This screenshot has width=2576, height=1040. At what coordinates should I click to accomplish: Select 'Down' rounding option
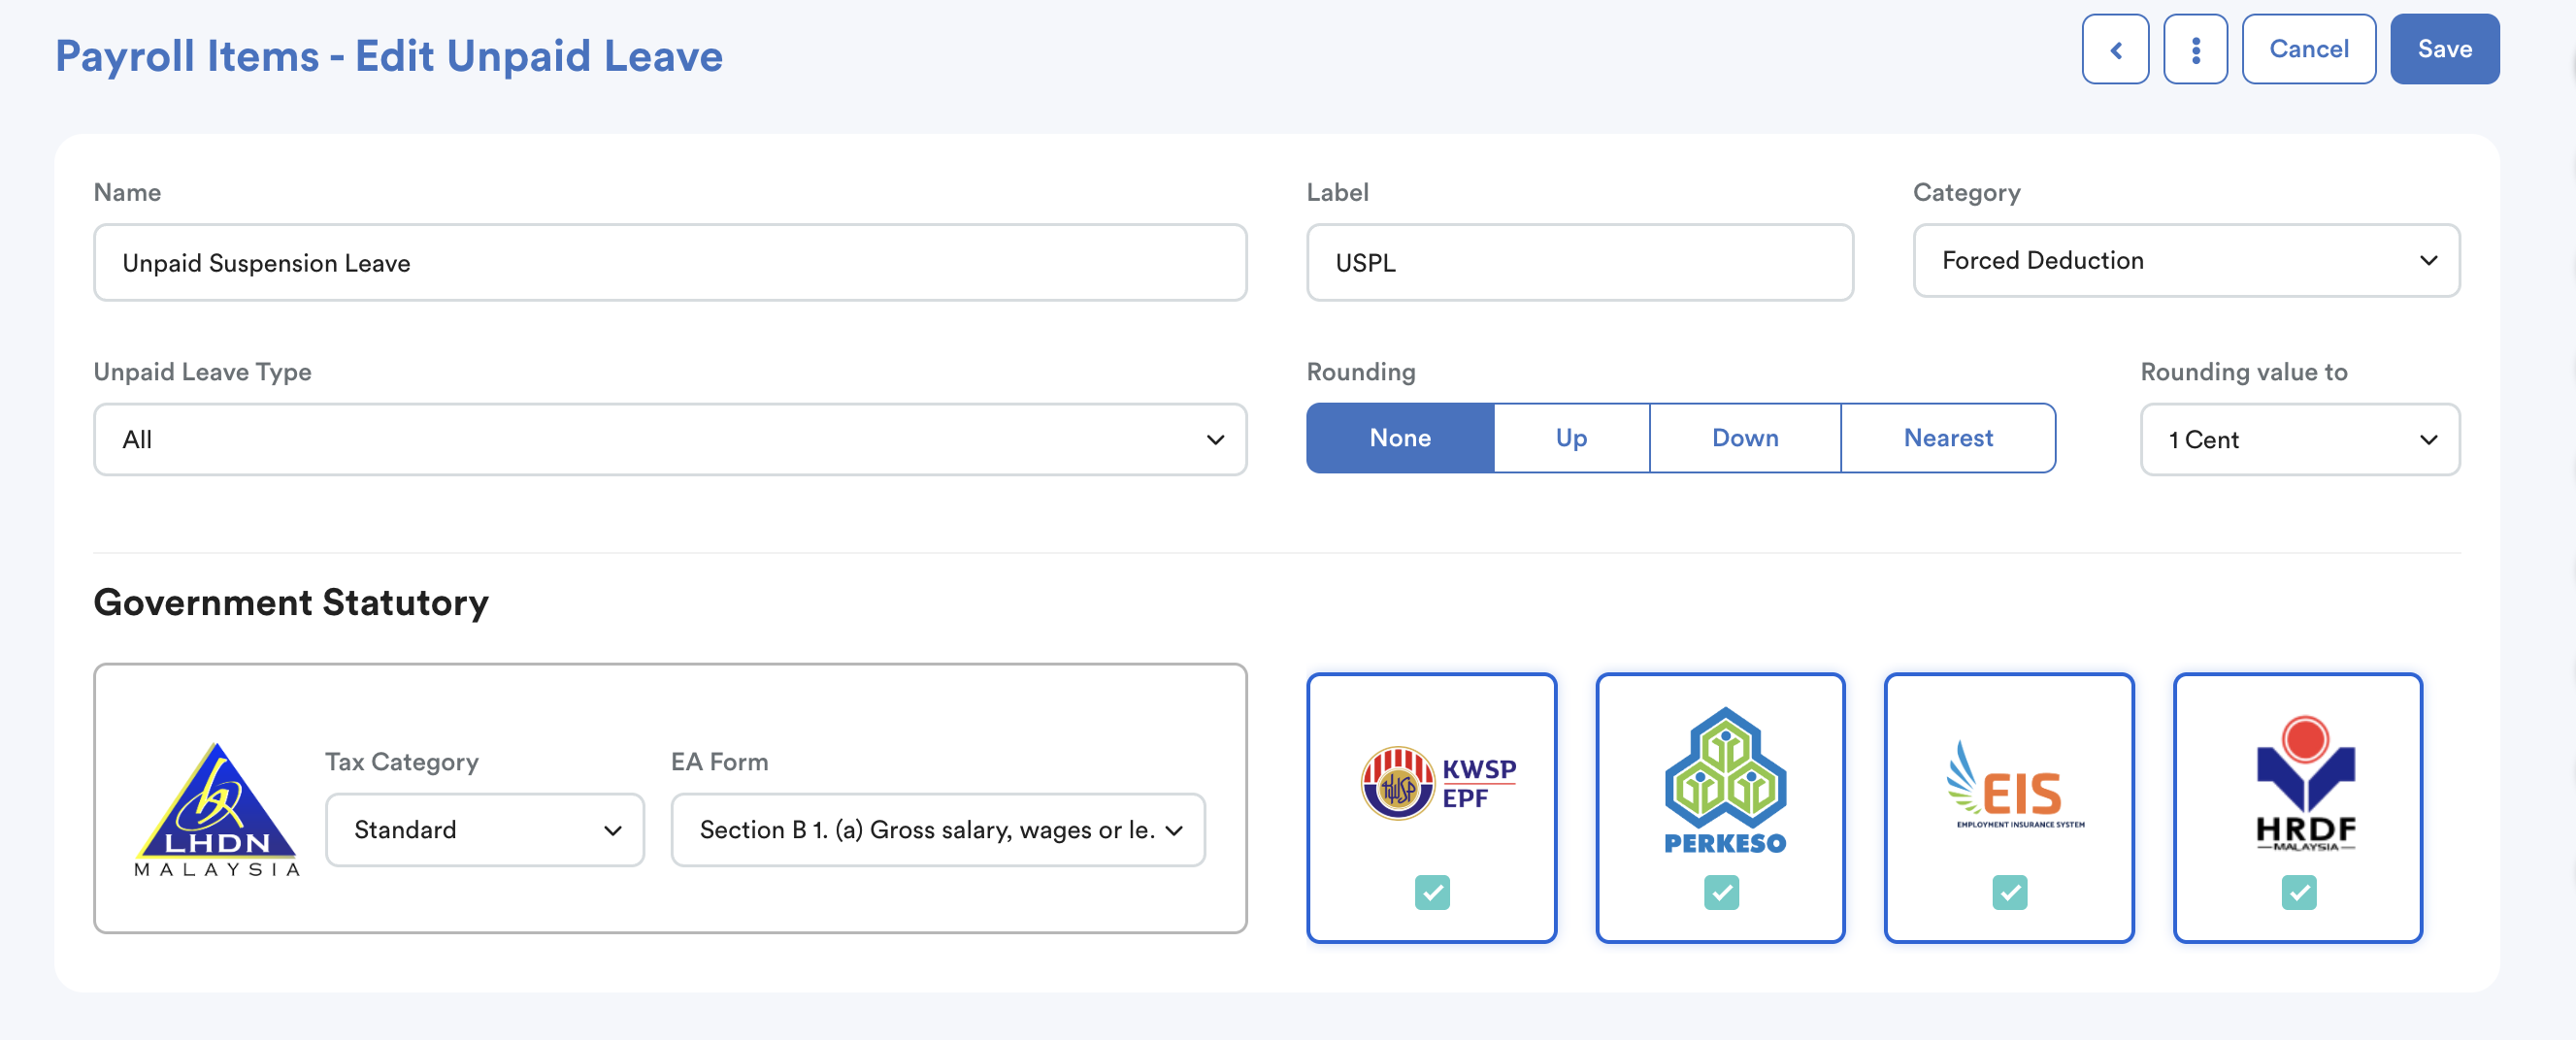tap(1745, 438)
